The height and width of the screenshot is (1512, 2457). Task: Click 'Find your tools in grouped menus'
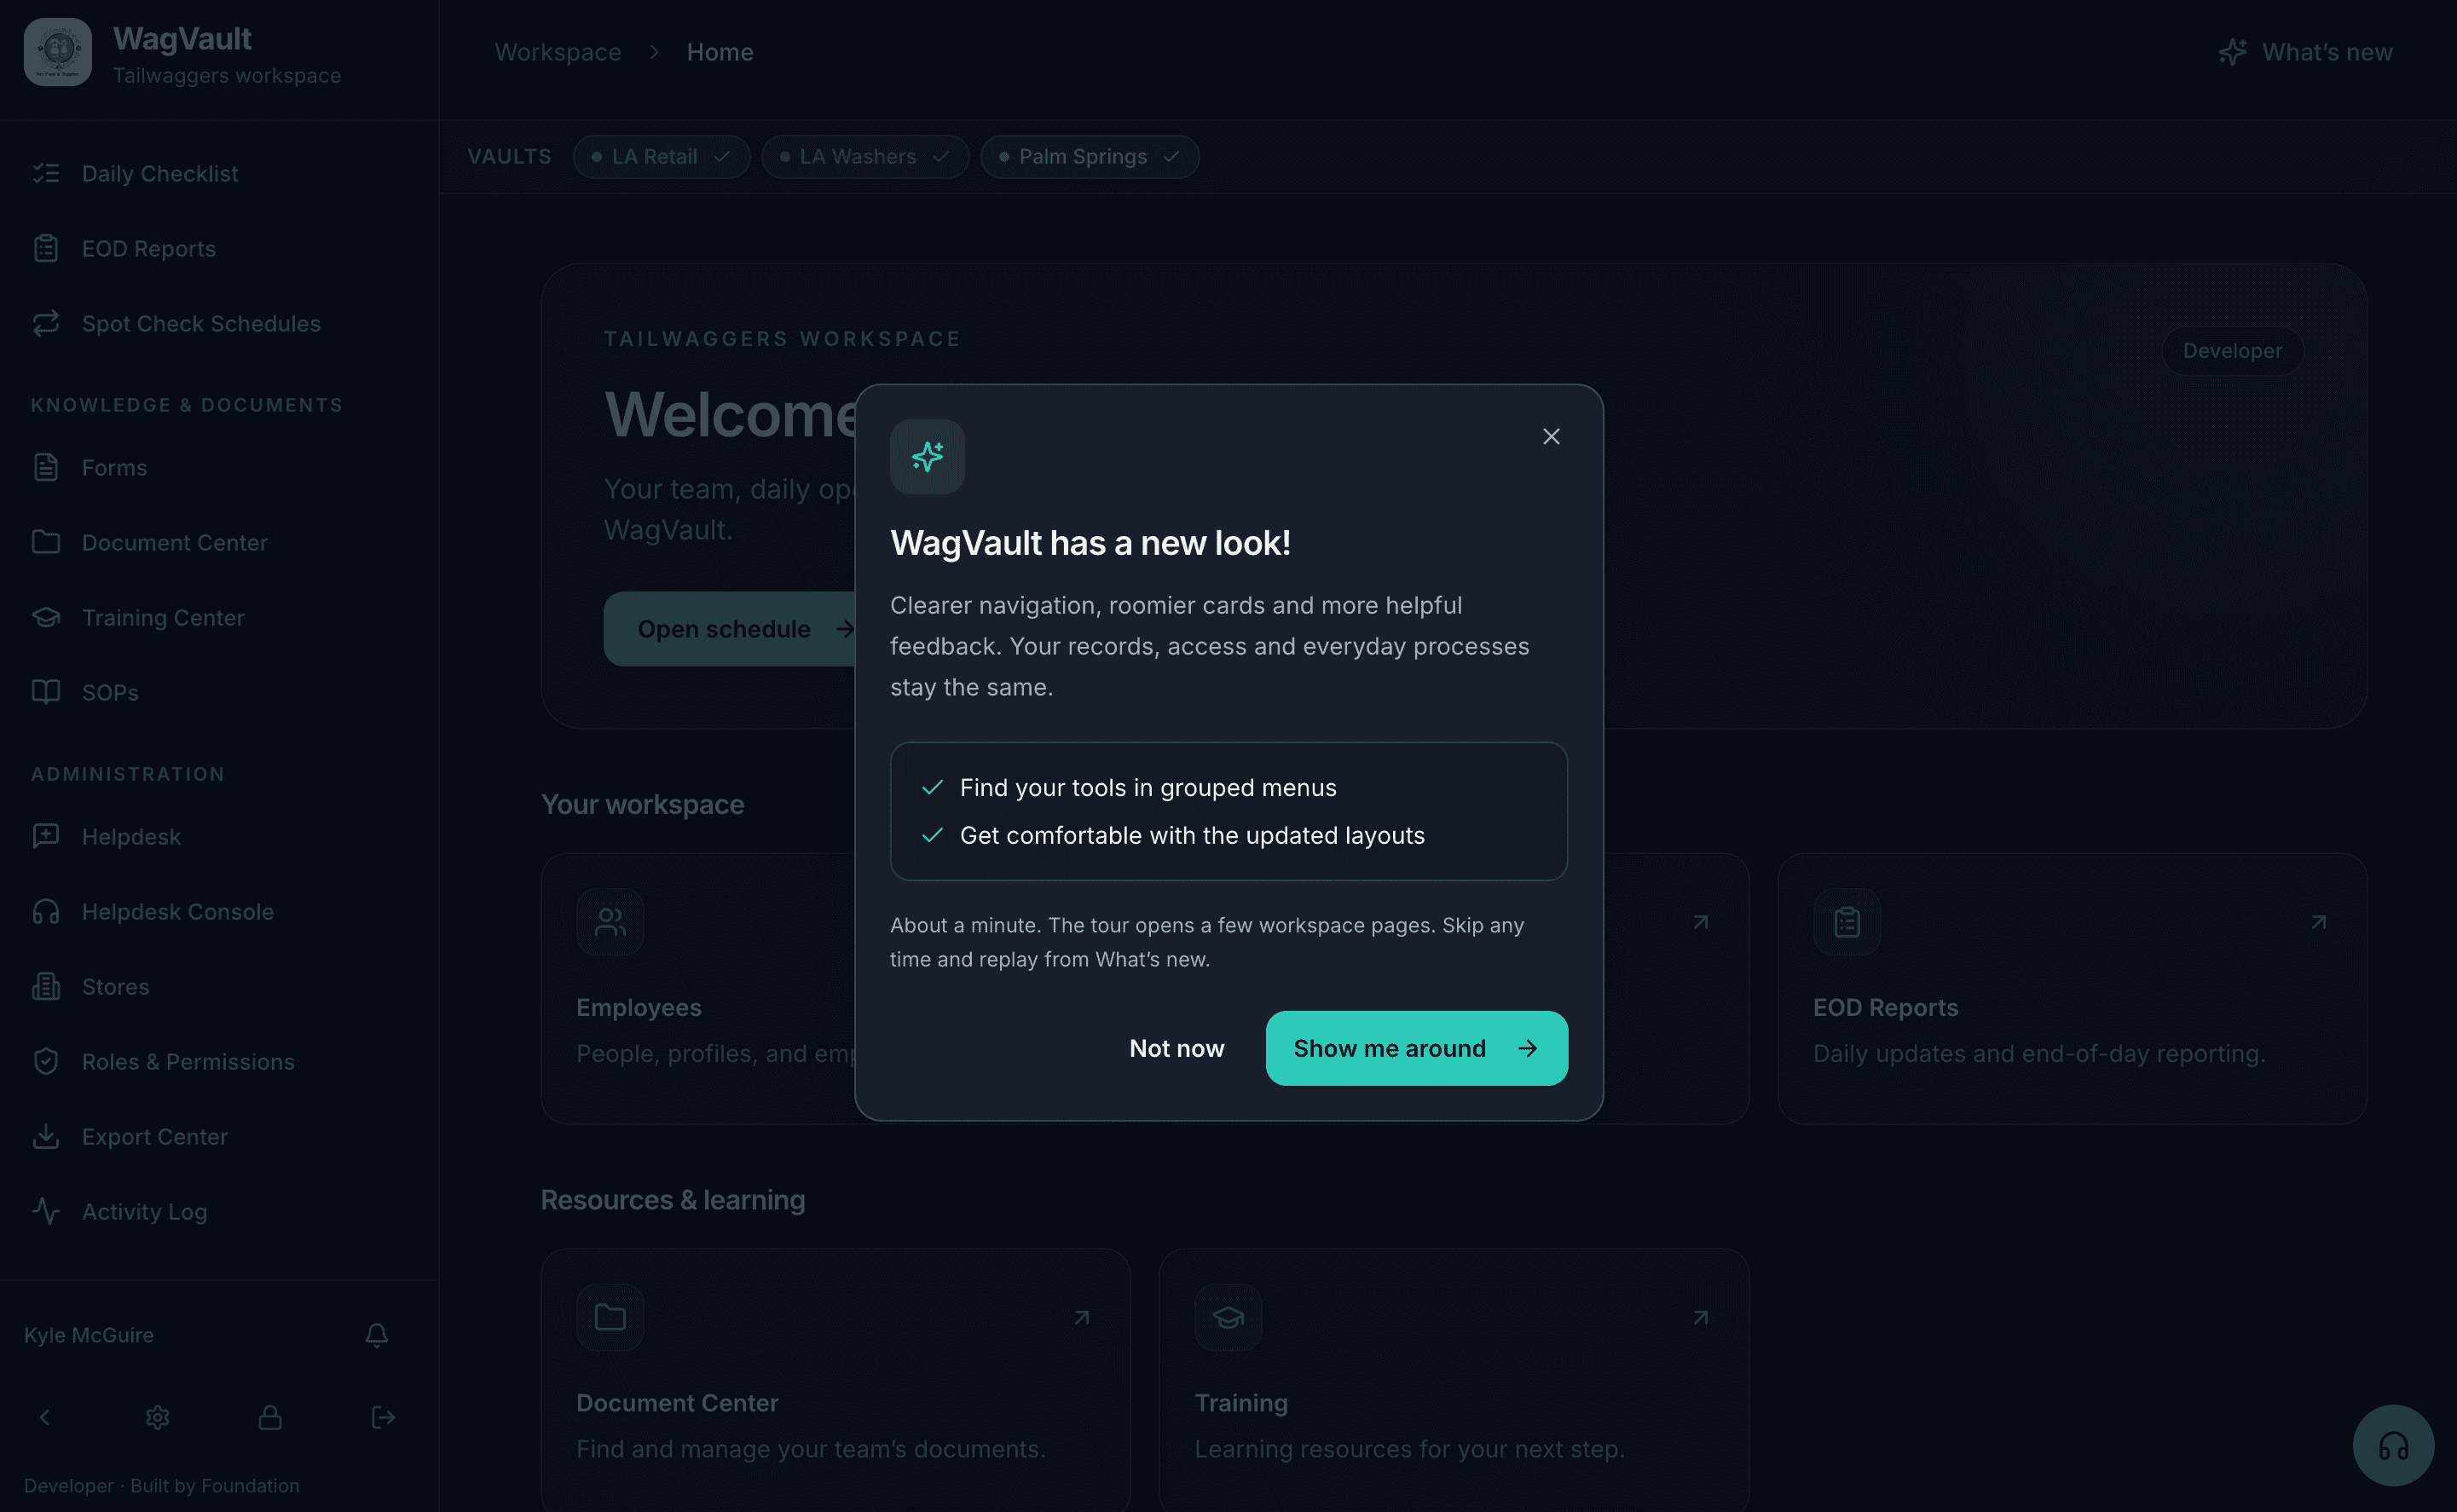pos(1148,788)
